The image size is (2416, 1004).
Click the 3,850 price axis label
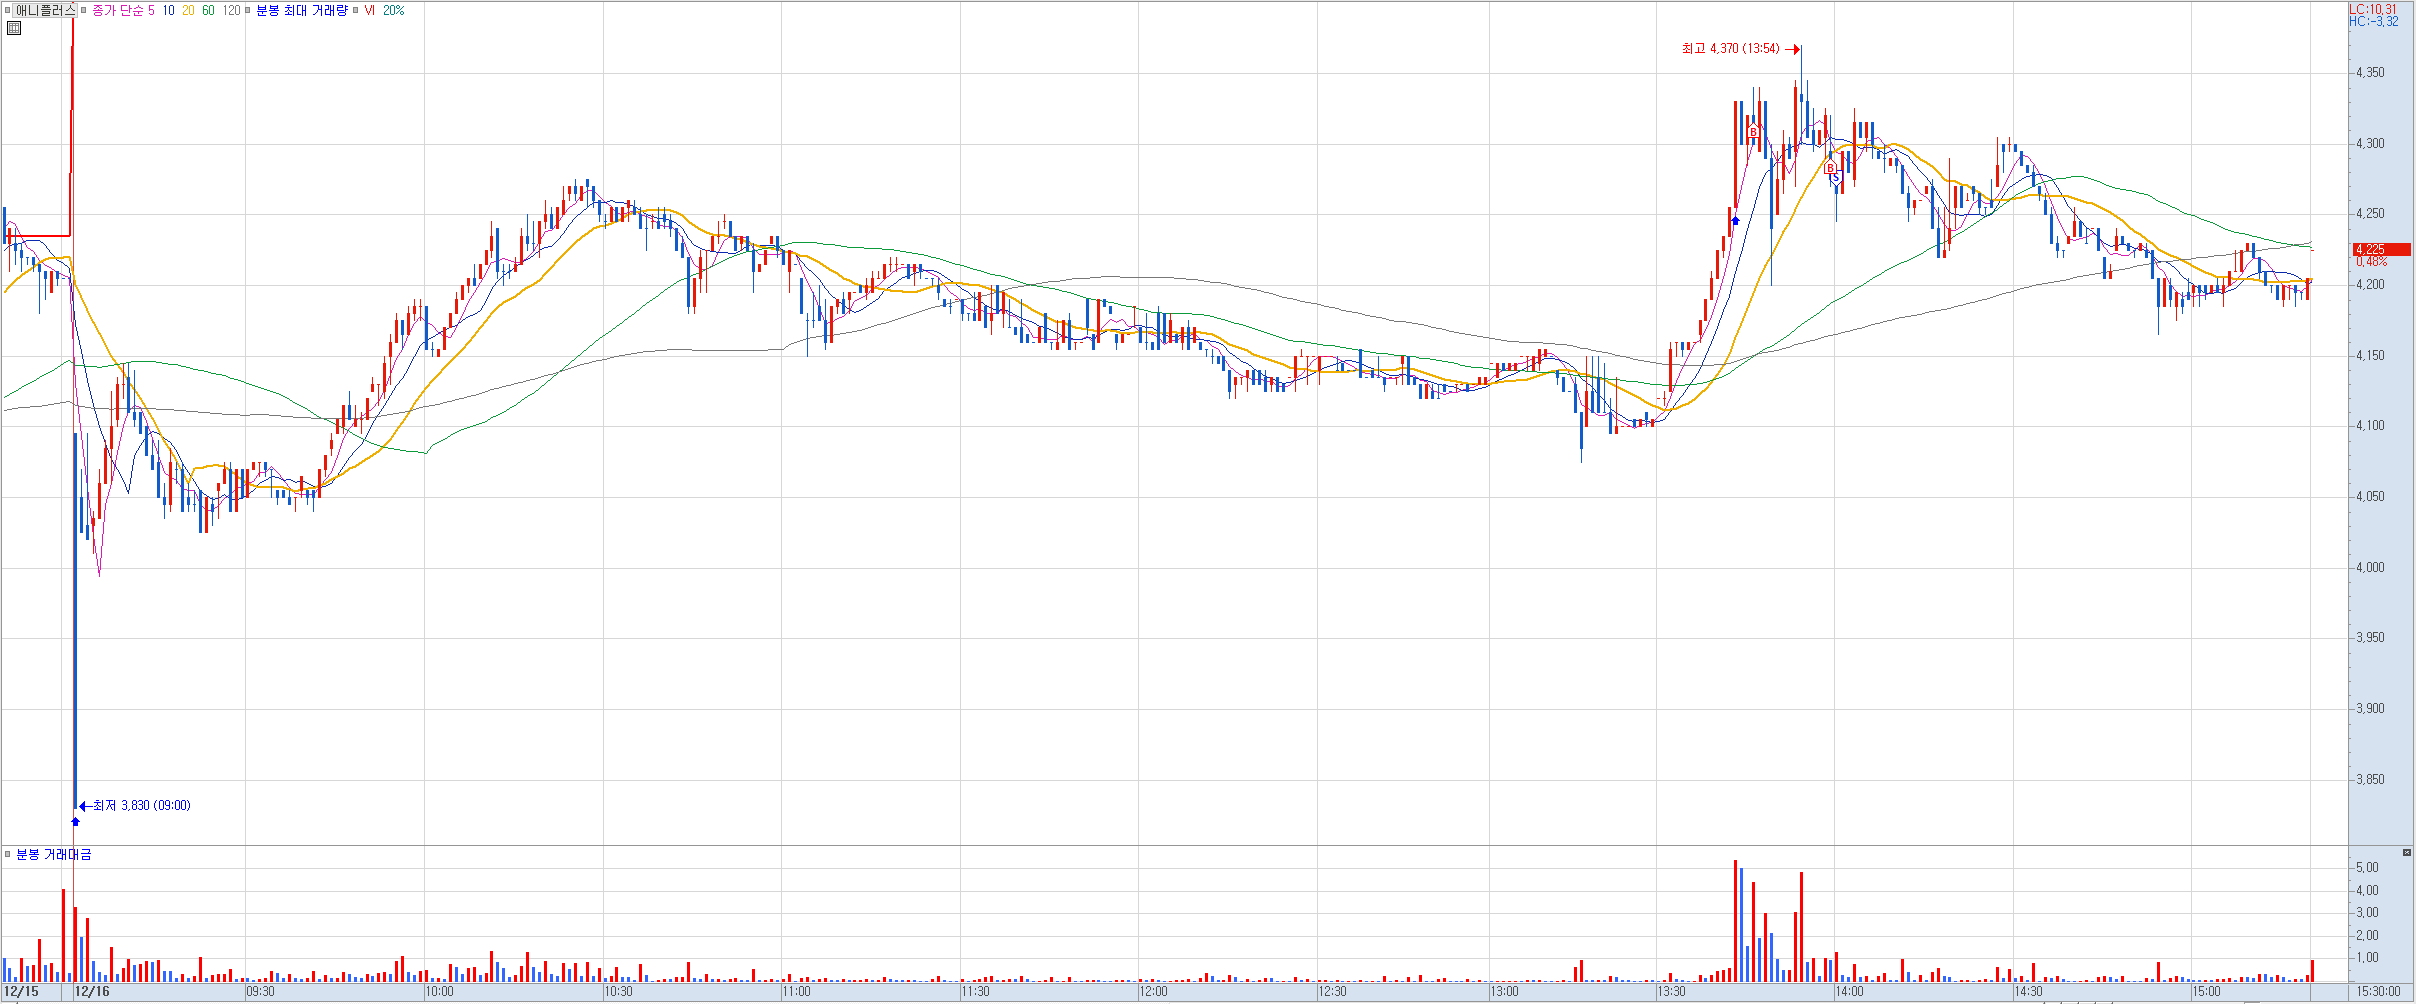pyautogui.click(x=2368, y=779)
